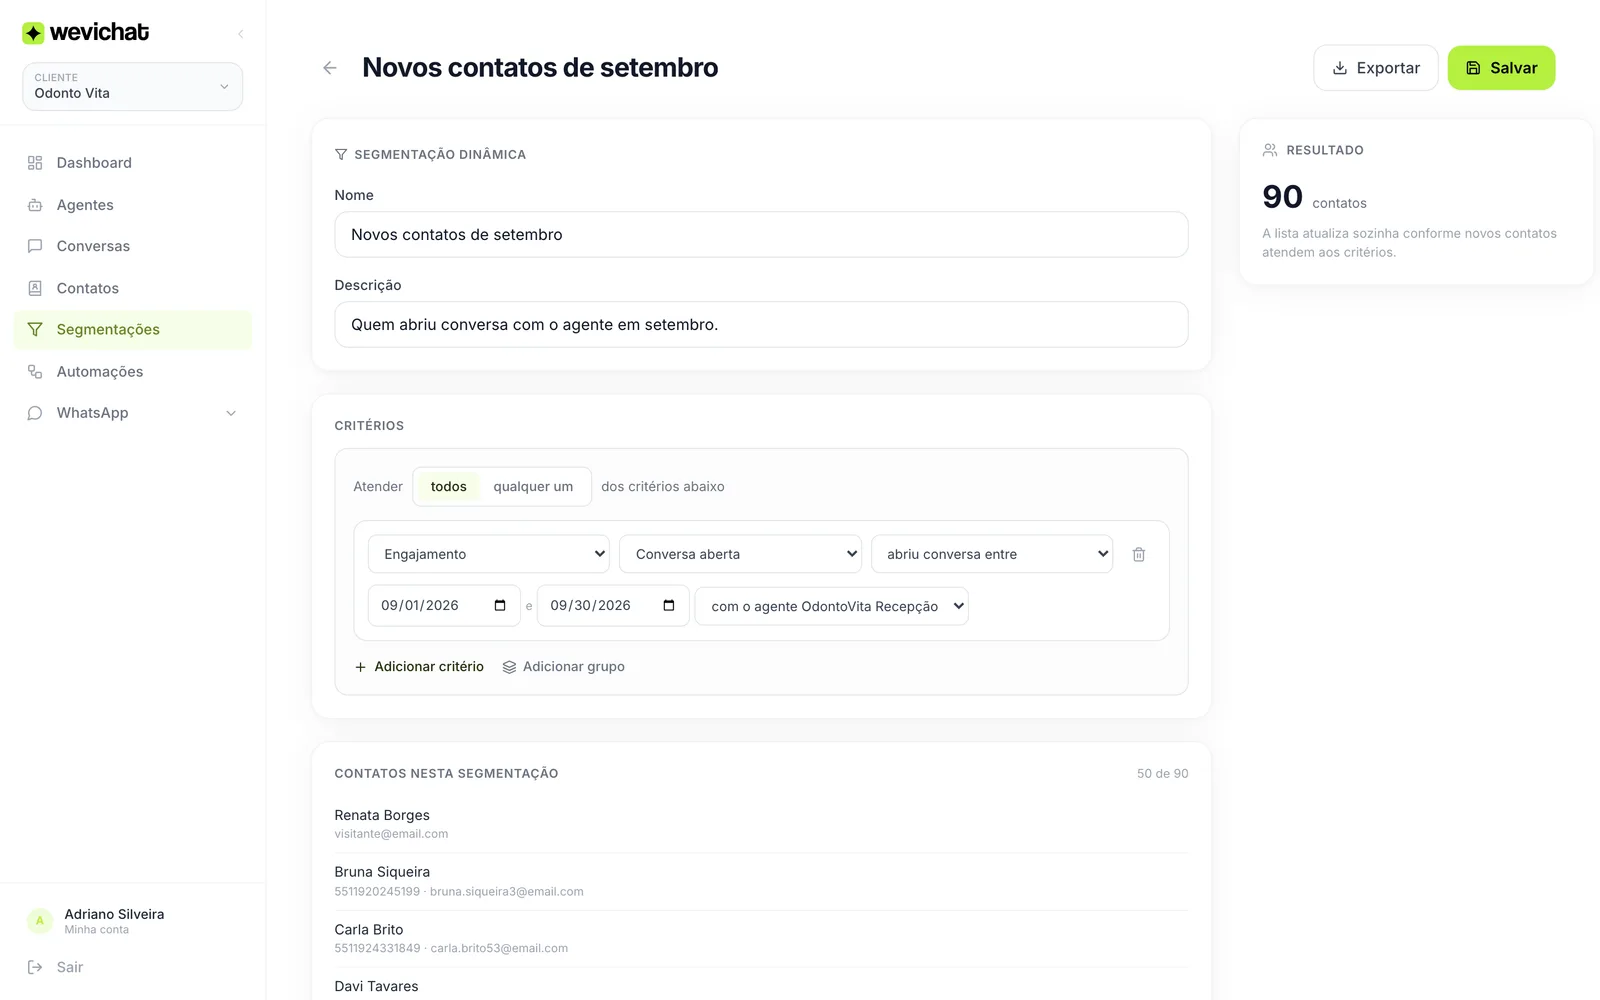Click the Dashboard grid icon
The height and width of the screenshot is (1000, 1600).
coord(35,163)
